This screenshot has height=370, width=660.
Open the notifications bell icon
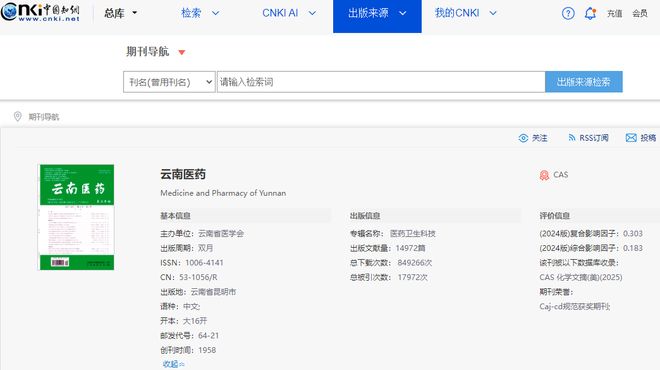(x=591, y=13)
